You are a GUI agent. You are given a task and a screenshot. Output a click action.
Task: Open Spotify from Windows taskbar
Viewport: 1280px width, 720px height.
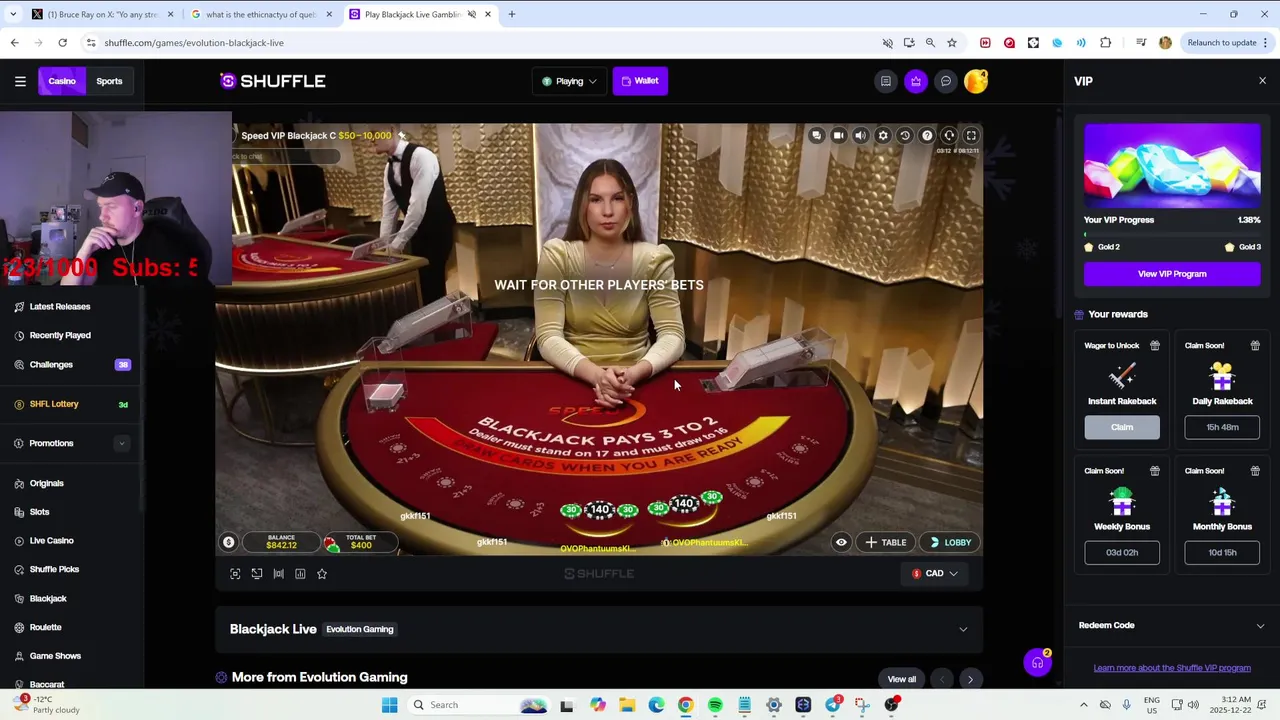715,705
